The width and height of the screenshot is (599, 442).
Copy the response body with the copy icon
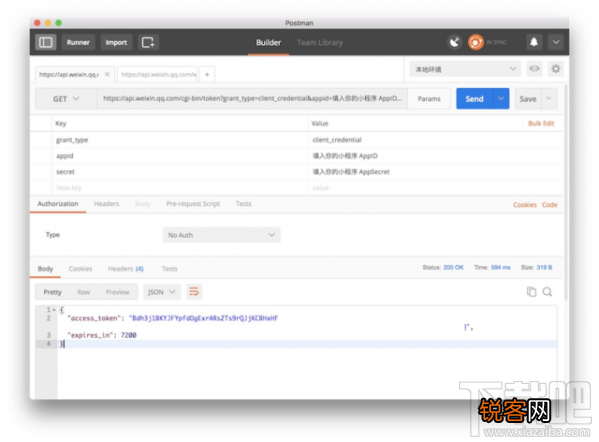[x=531, y=291]
